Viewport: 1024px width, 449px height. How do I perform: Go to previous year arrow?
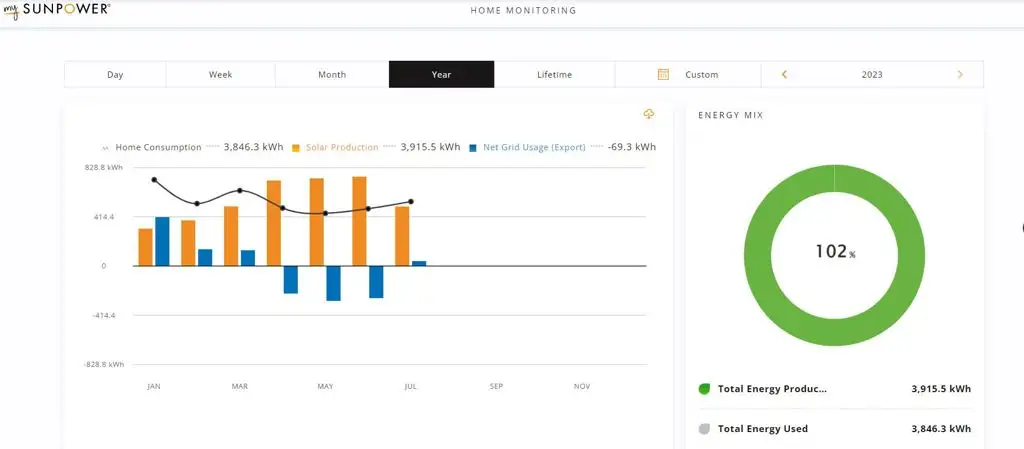[x=784, y=74]
